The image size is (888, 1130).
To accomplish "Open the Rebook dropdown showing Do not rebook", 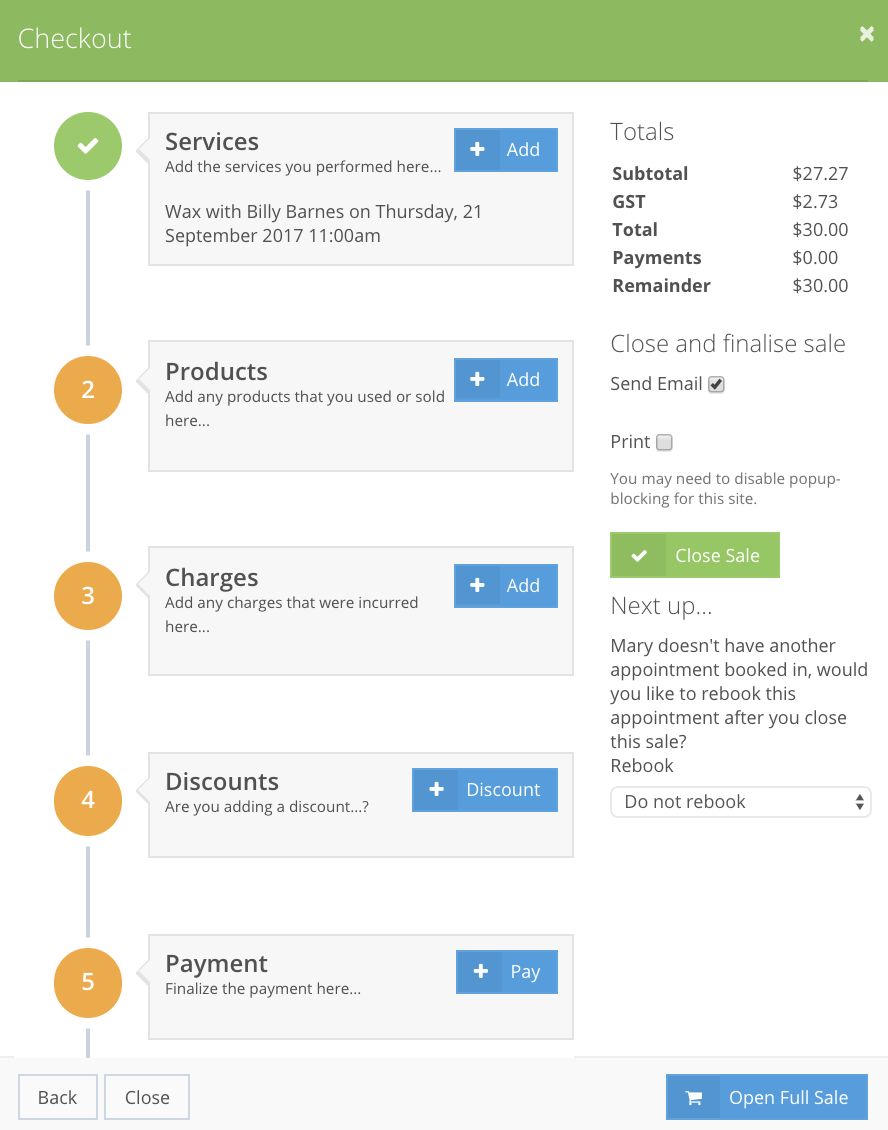I will [740, 802].
